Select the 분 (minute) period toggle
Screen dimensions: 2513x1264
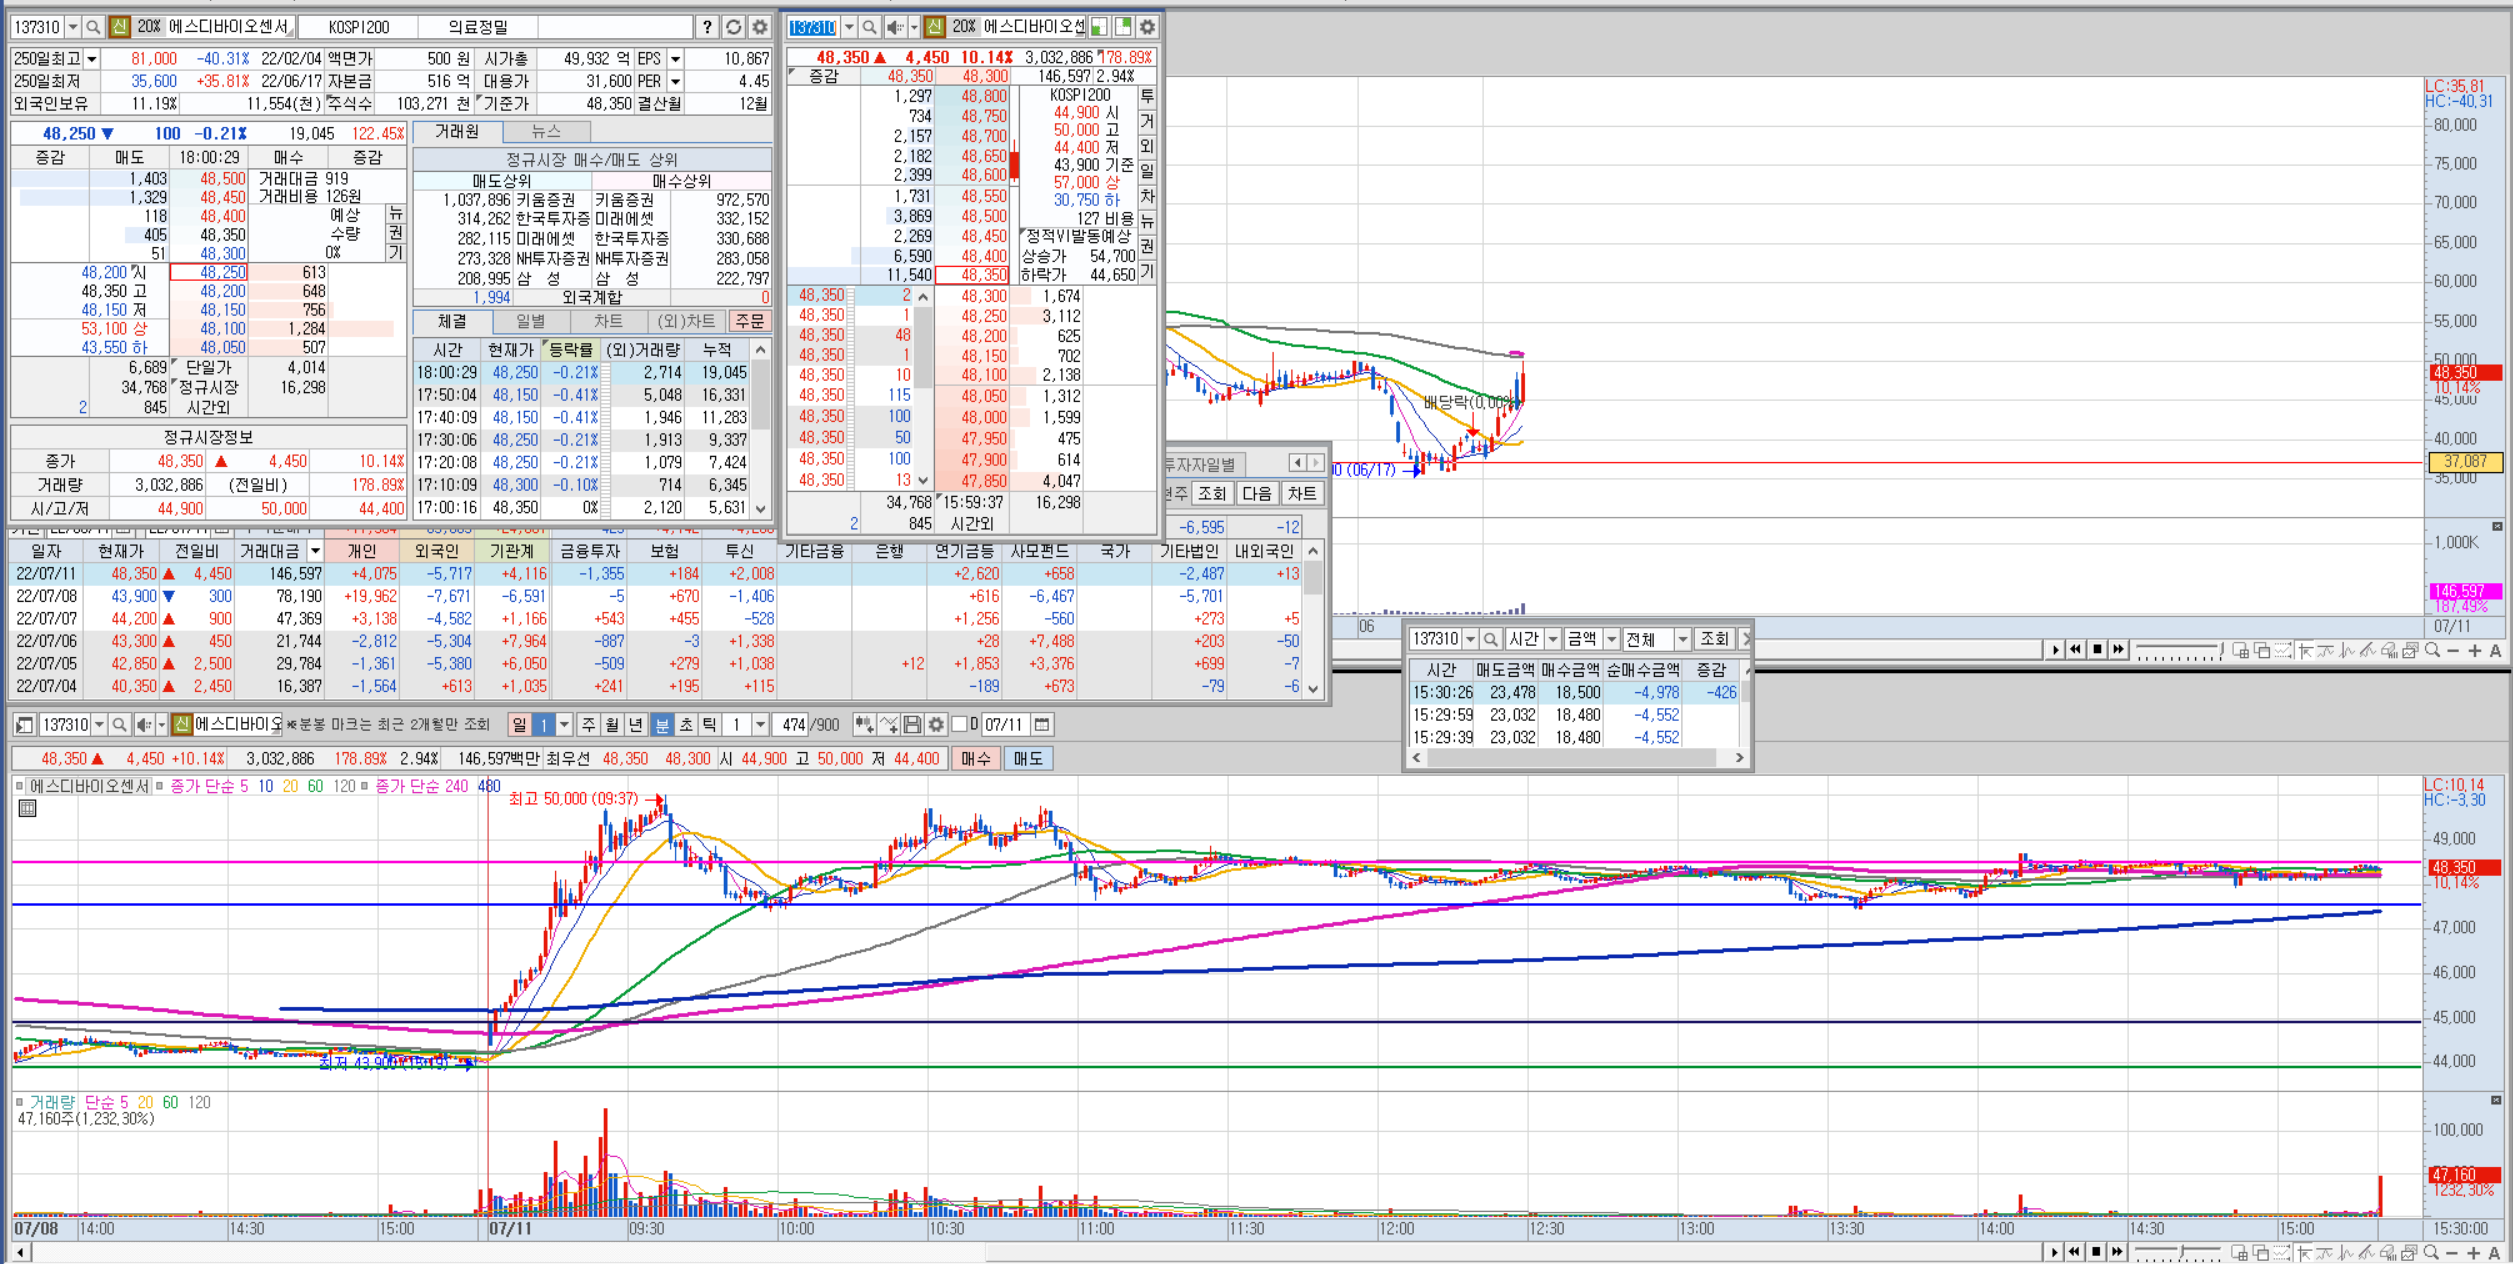point(662,725)
